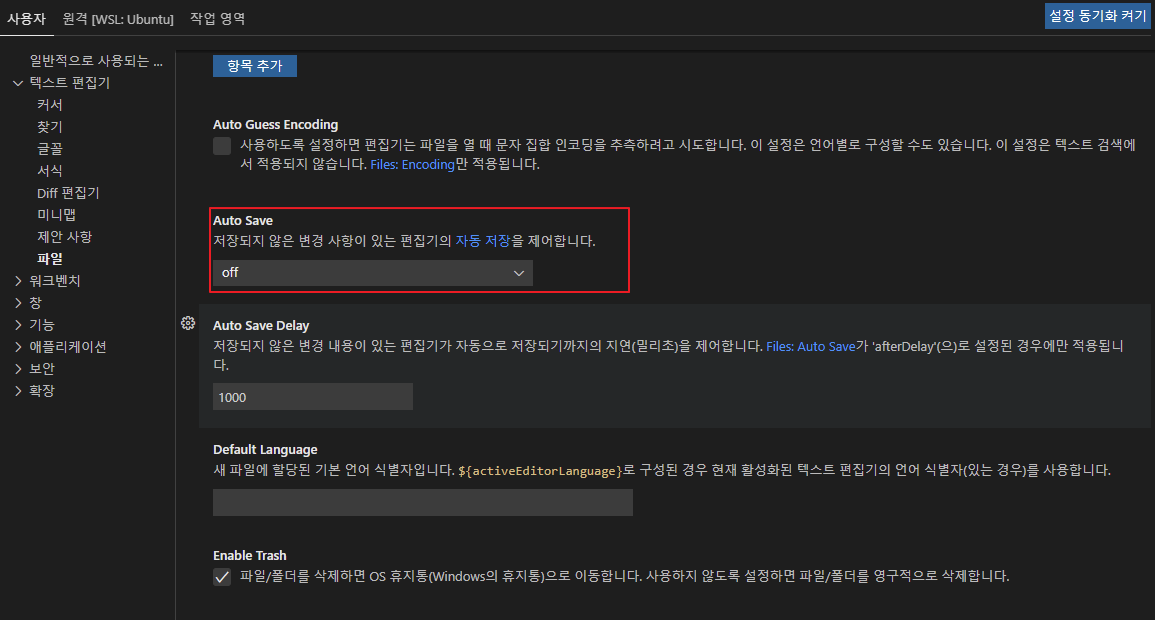Click the empty Default Language input field

423,502
